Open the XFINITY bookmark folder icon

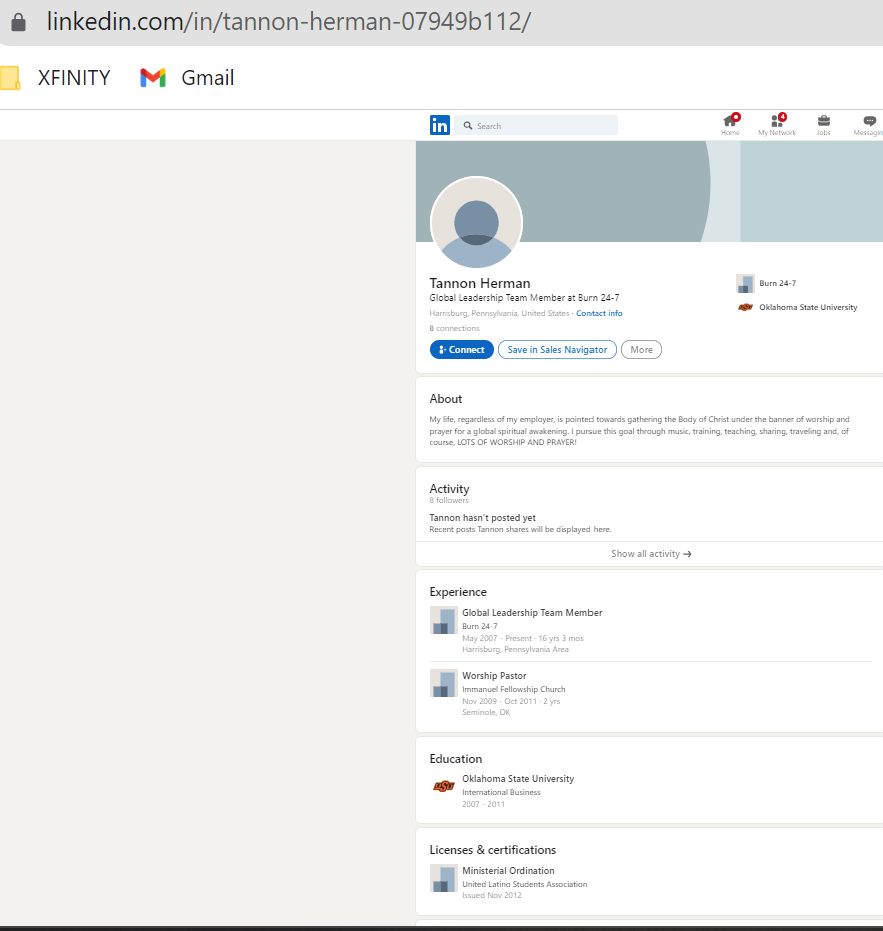pos(10,78)
